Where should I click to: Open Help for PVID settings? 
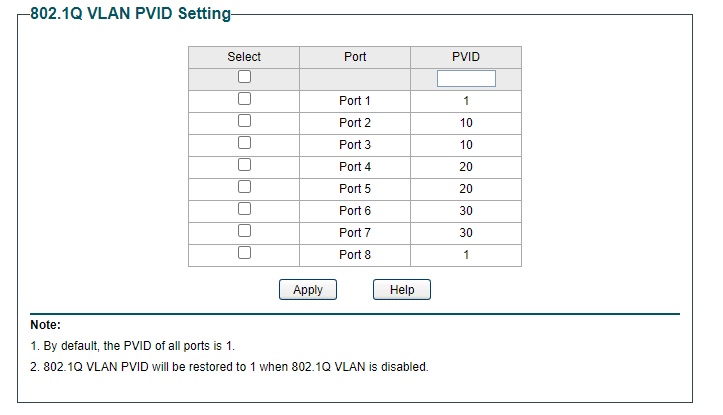point(402,290)
